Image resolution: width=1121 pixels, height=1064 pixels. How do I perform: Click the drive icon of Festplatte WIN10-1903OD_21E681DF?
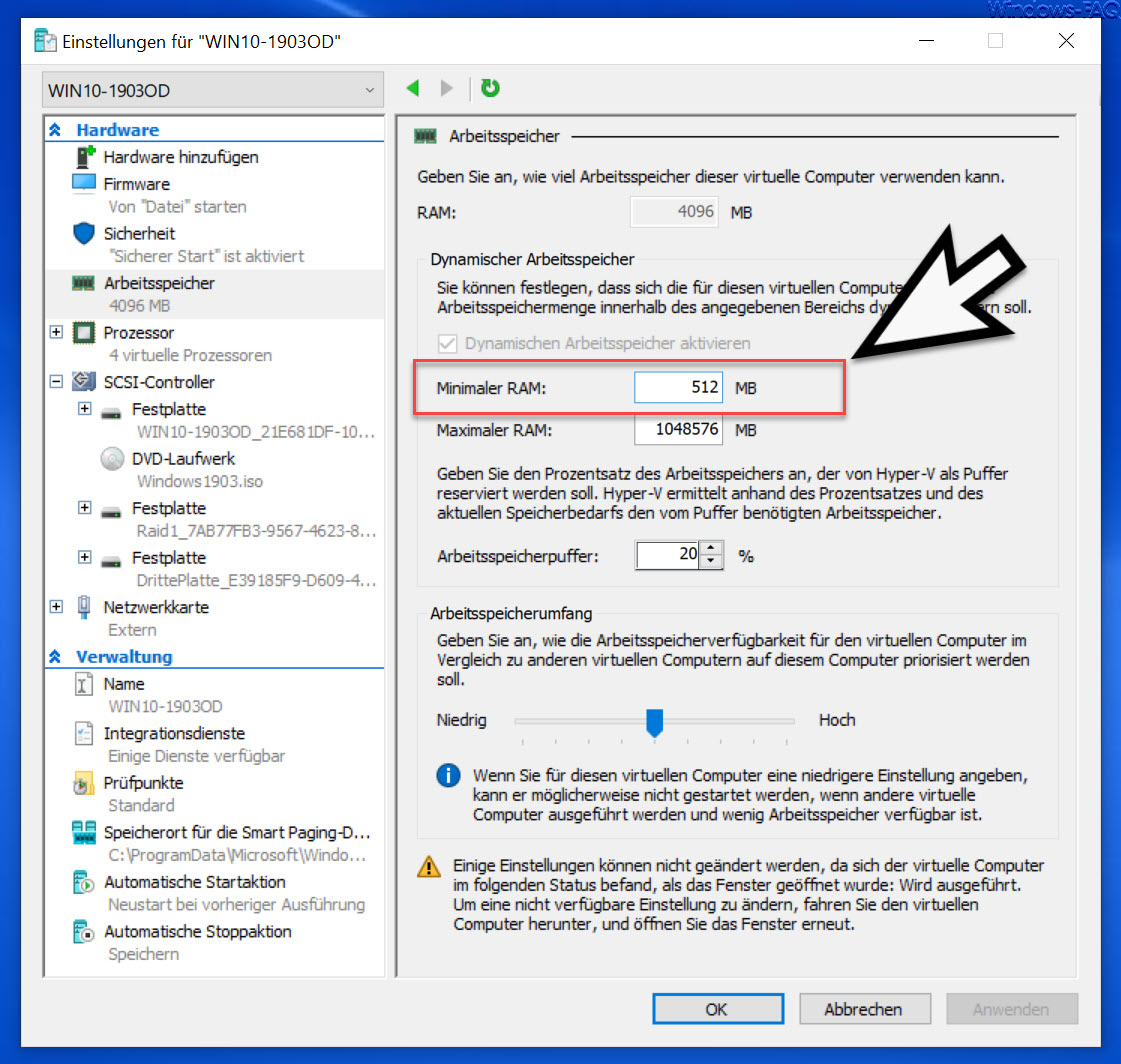point(111,413)
